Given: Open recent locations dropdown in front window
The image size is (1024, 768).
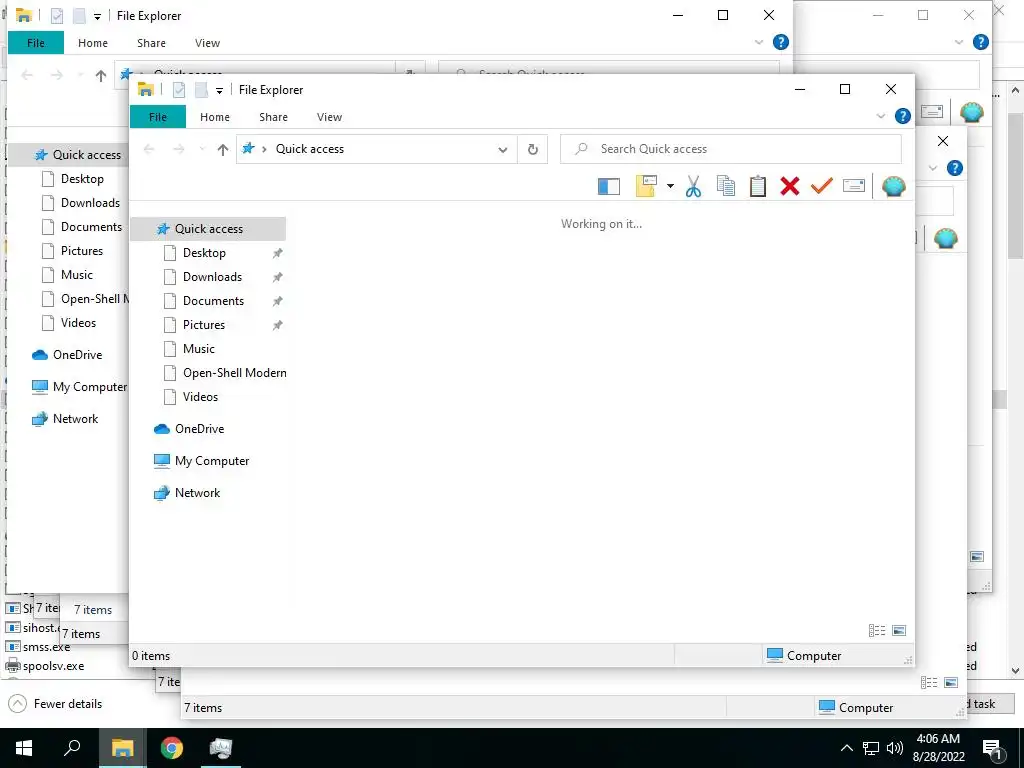Looking at the screenshot, I should tap(202, 150).
